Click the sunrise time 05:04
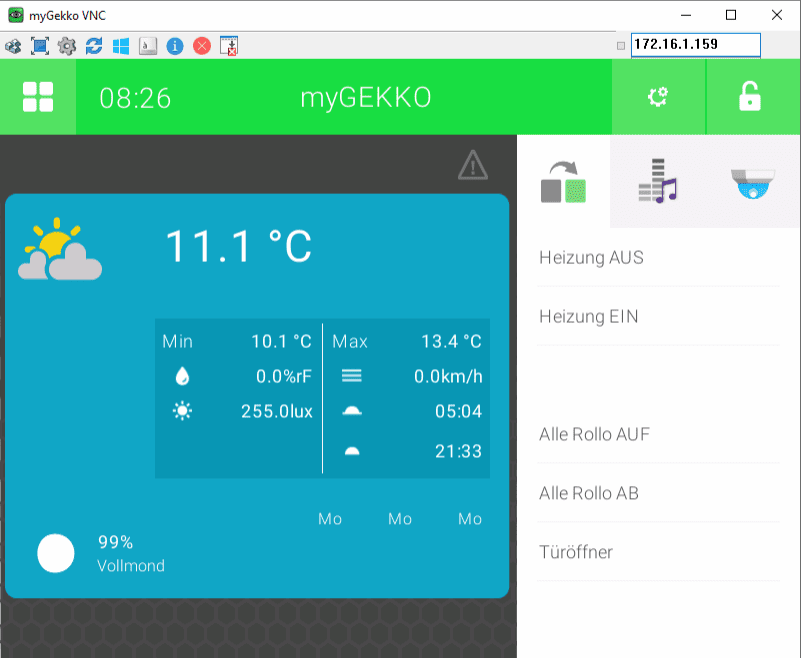 458,411
